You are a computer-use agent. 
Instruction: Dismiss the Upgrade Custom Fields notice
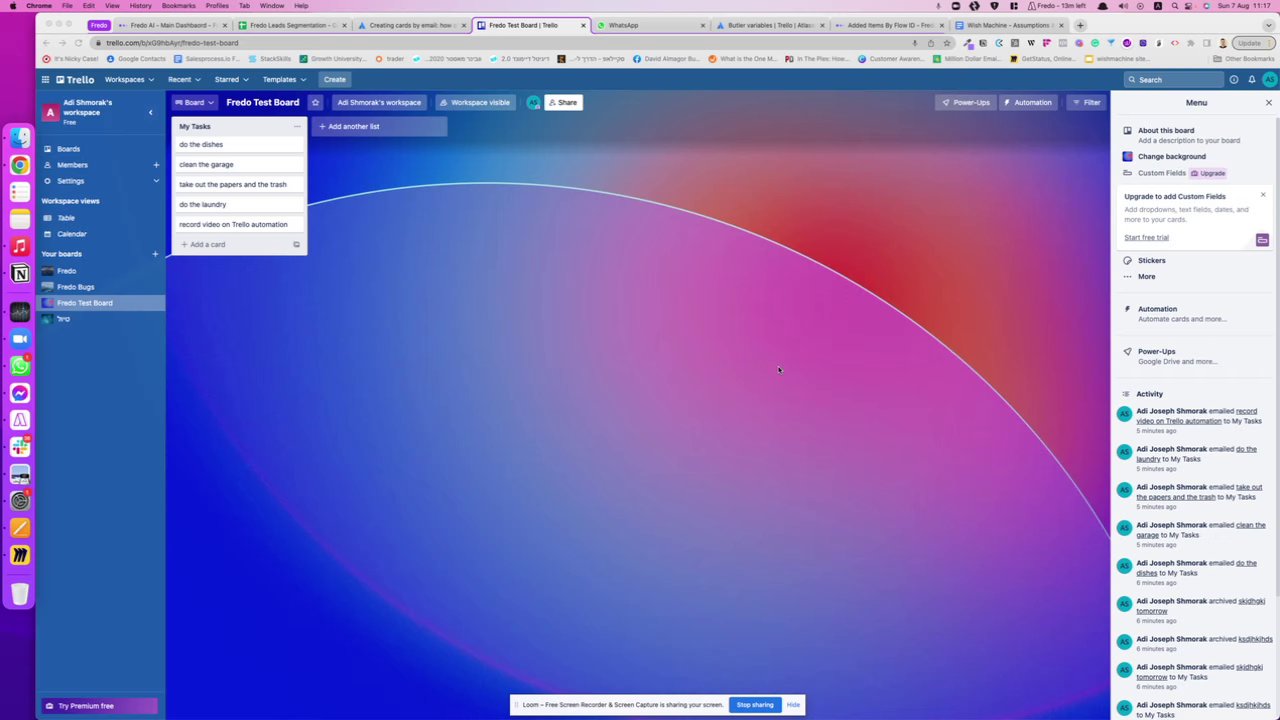[x=1262, y=195]
